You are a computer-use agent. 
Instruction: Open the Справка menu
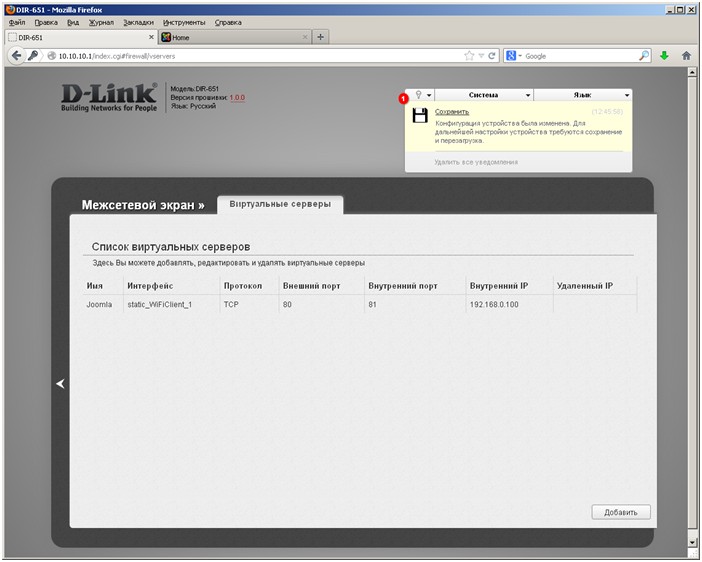click(228, 22)
